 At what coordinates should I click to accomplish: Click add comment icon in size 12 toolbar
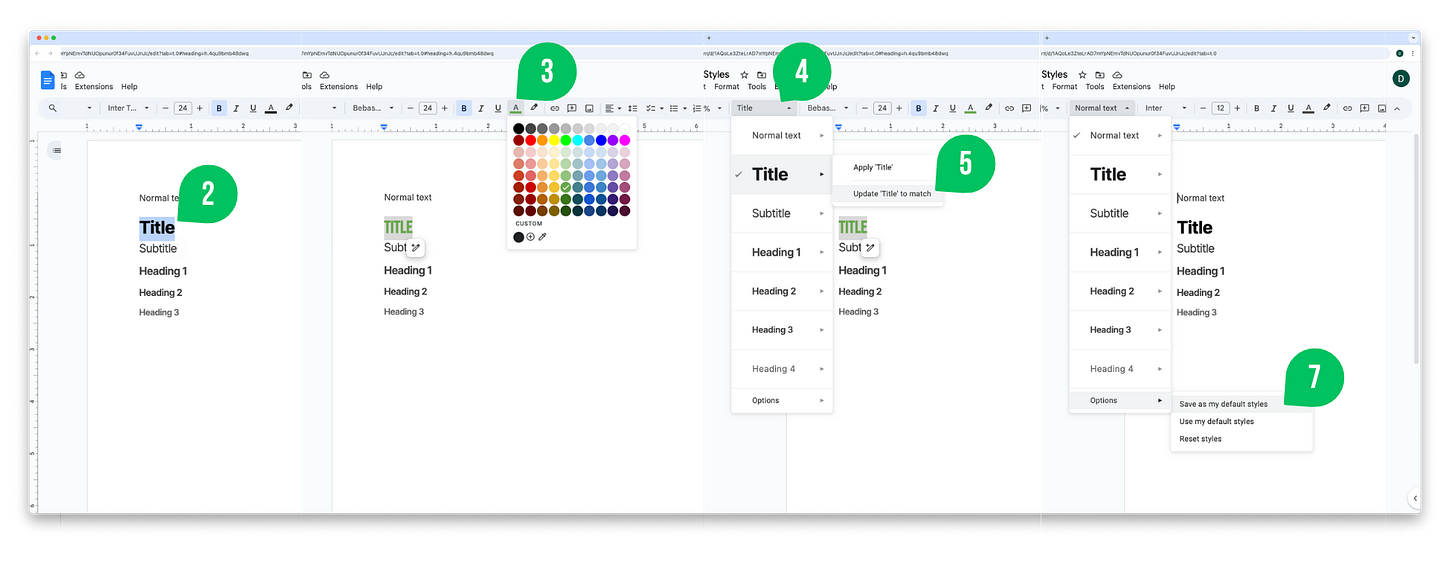[x=1365, y=108]
